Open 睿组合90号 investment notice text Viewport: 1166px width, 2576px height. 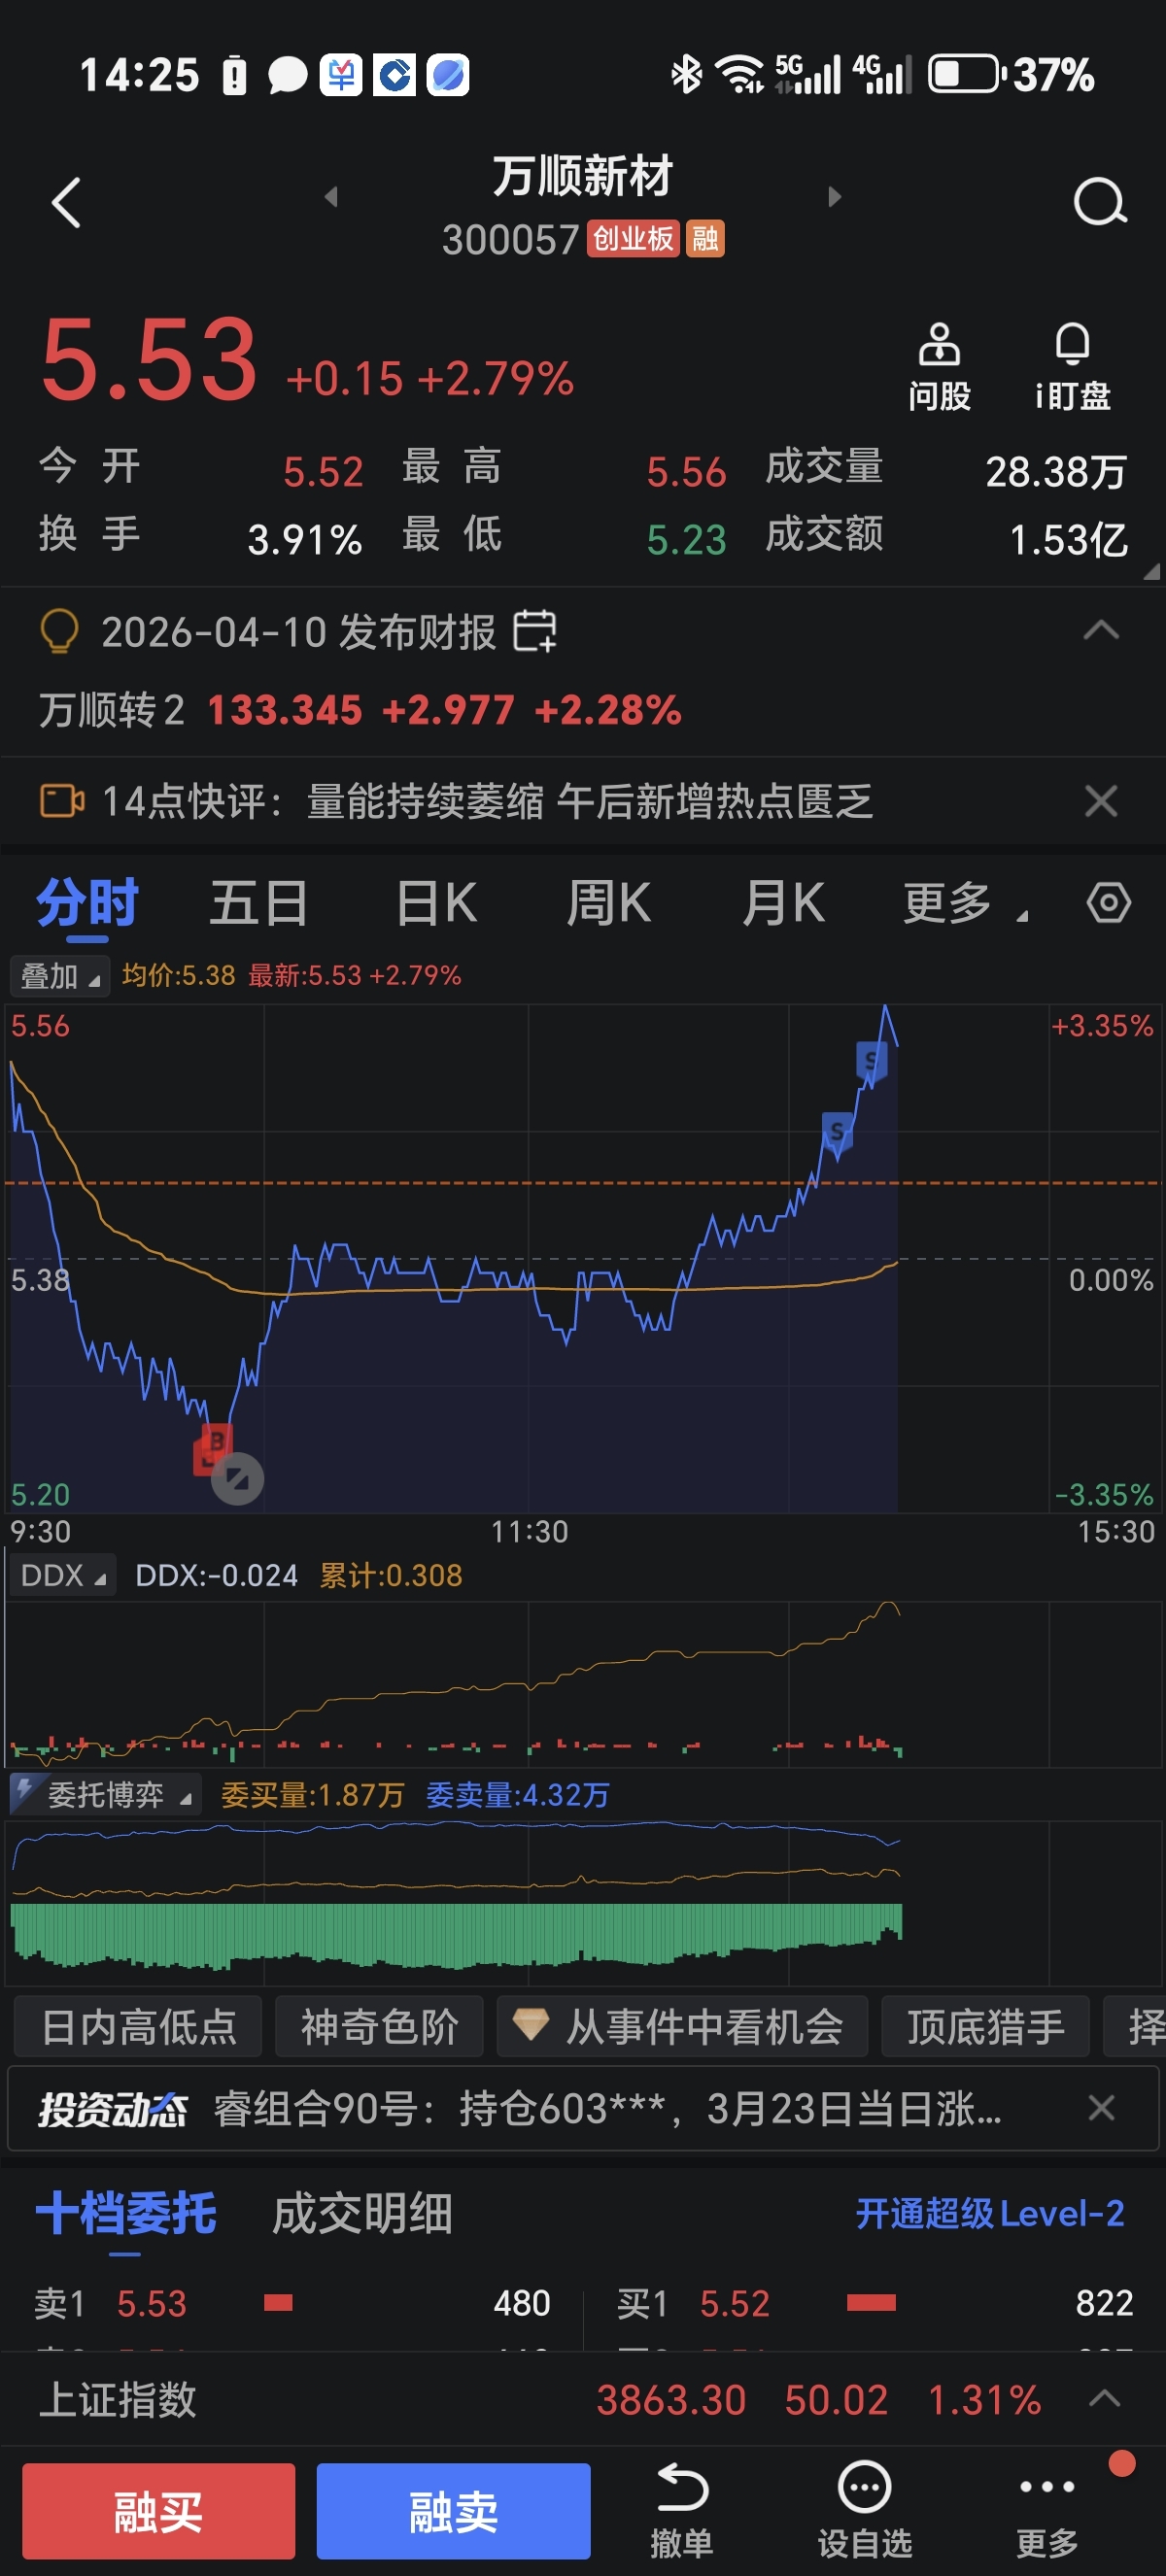[607, 2108]
